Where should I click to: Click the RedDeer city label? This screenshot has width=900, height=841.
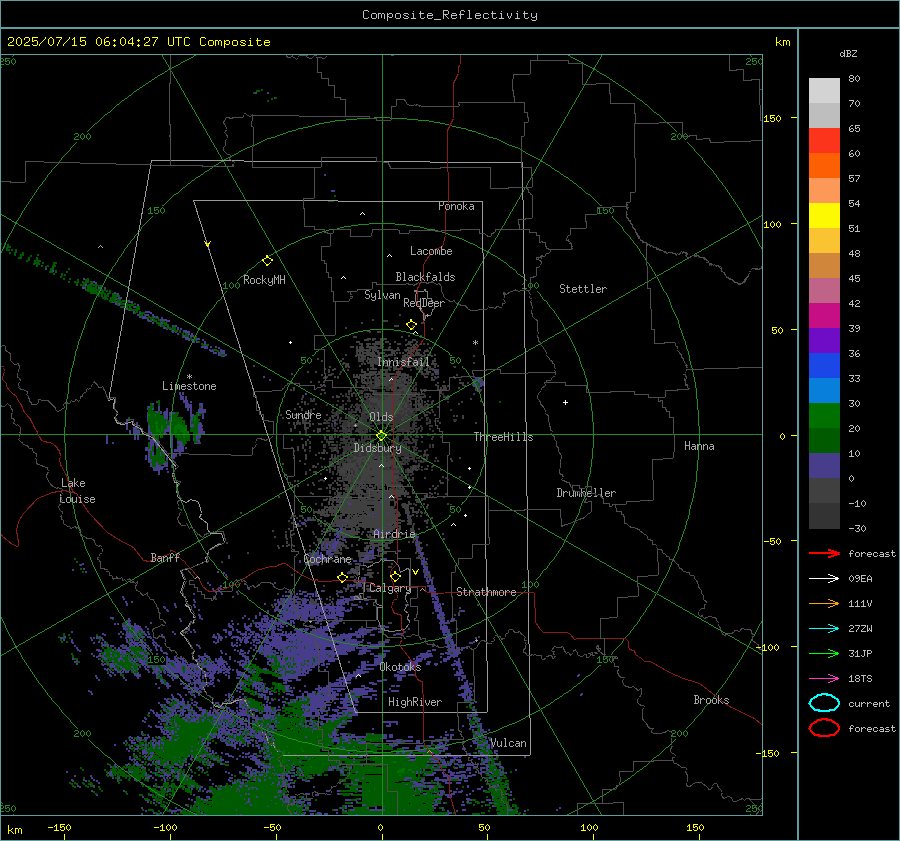coord(424,303)
